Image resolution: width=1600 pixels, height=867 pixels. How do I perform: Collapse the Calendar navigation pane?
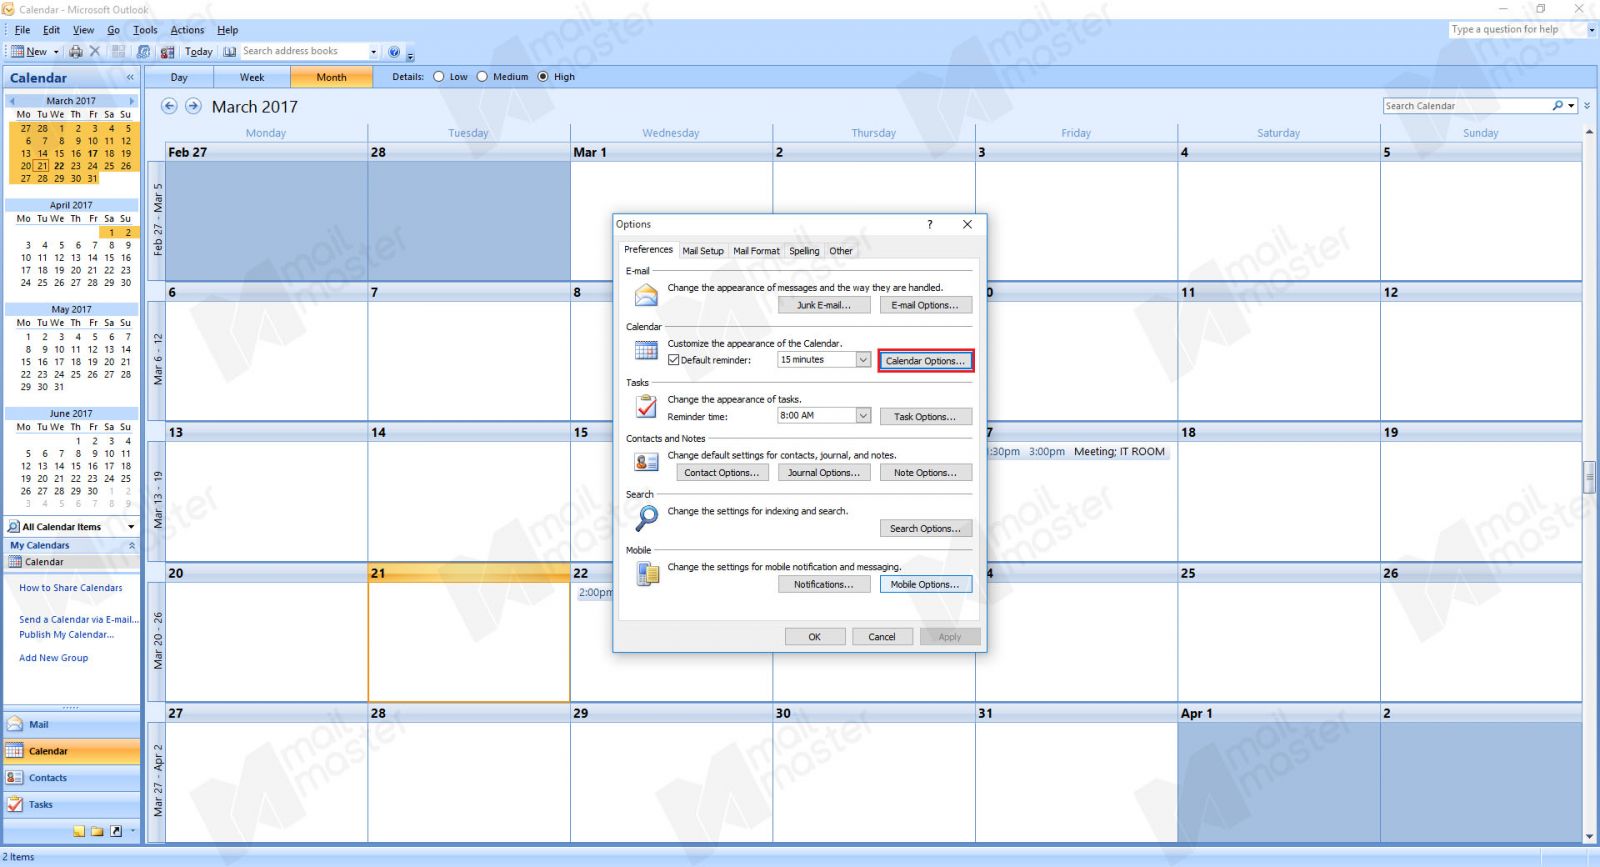click(130, 77)
